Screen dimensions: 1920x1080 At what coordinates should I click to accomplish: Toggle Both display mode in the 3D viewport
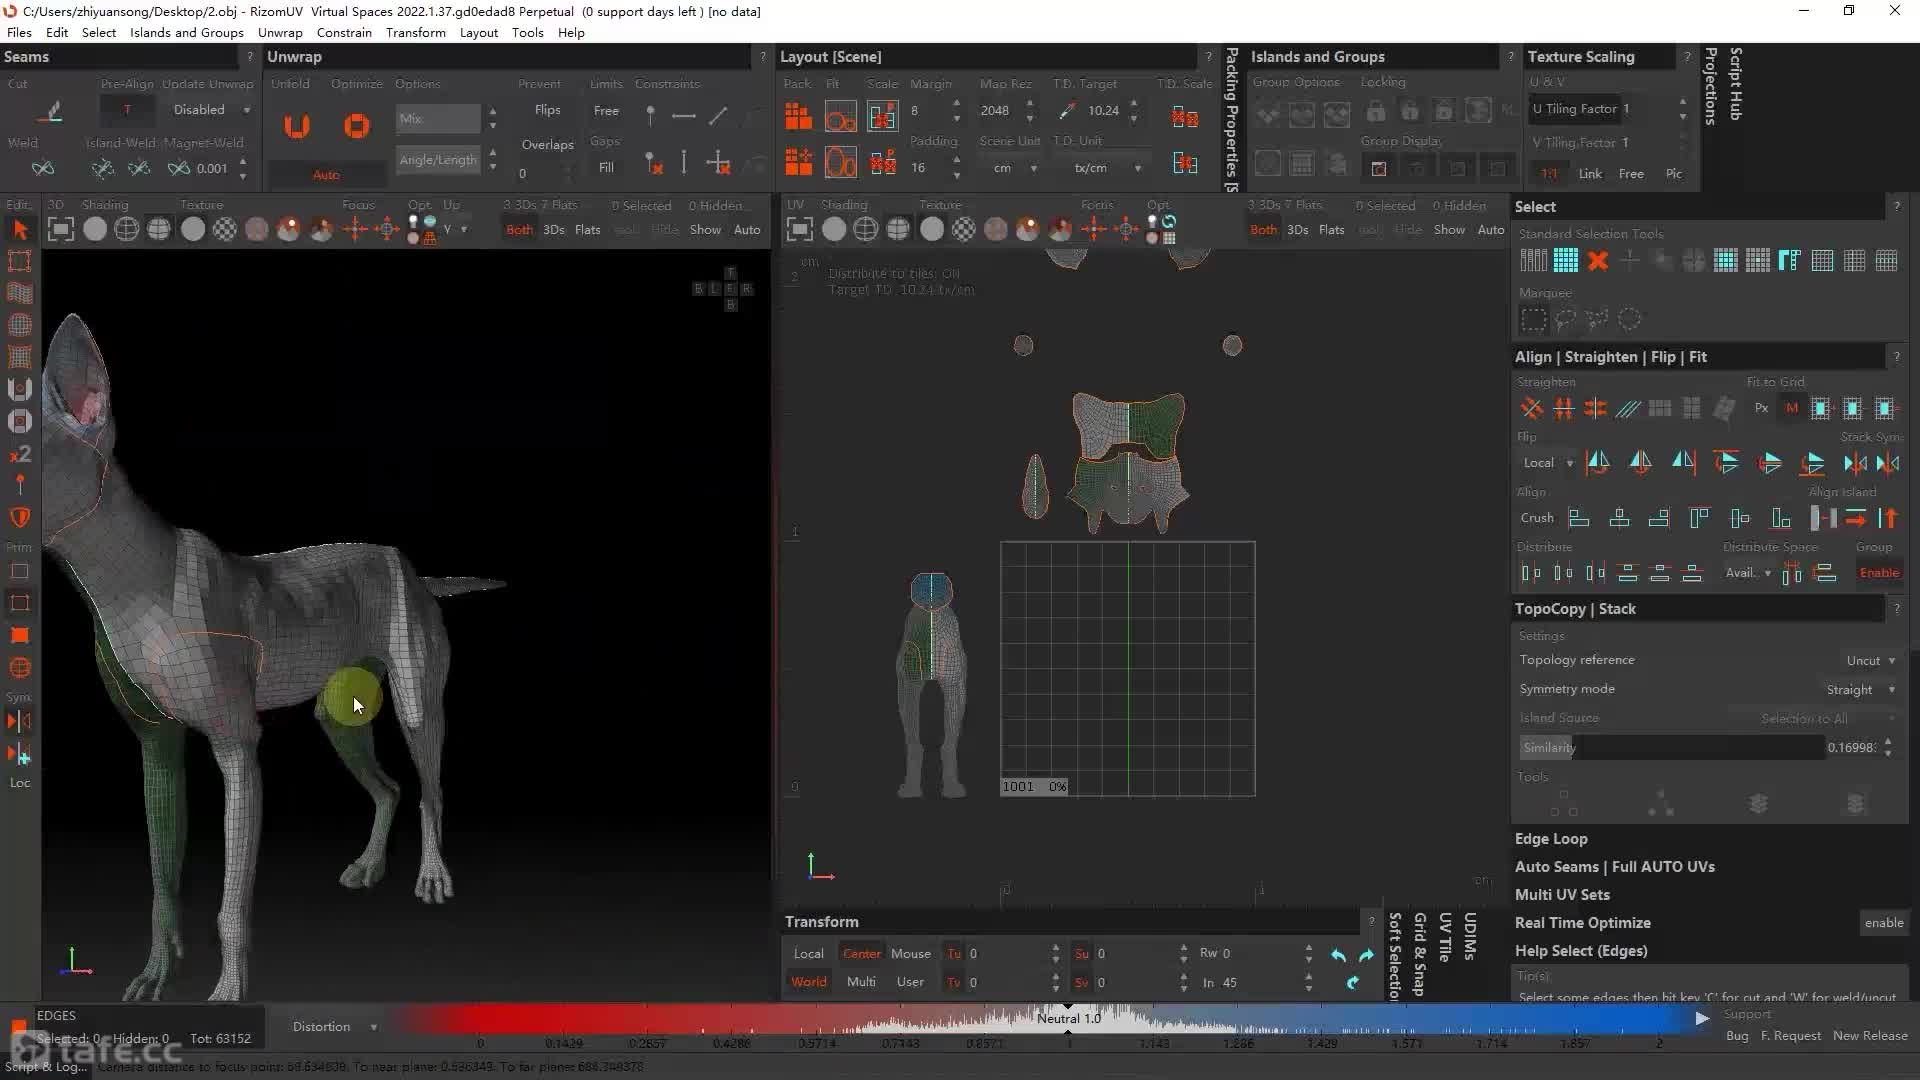pos(519,230)
